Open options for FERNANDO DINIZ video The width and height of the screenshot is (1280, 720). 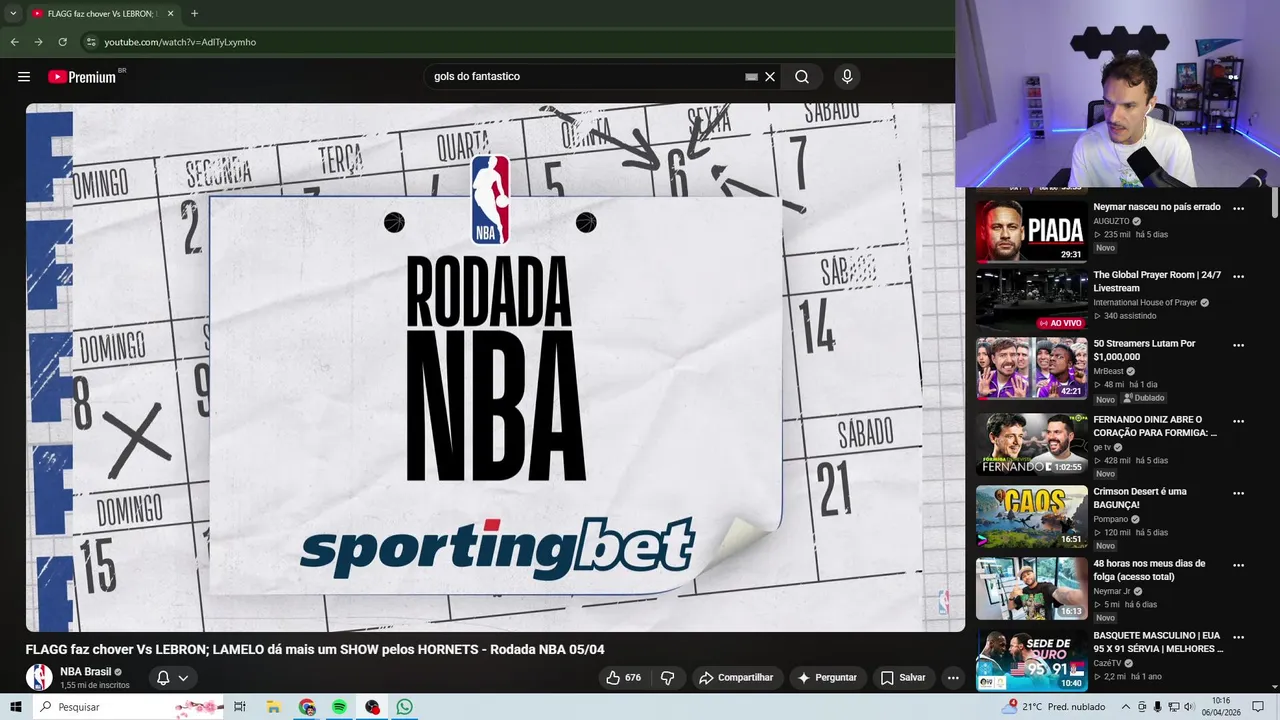tap(1238, 421)
